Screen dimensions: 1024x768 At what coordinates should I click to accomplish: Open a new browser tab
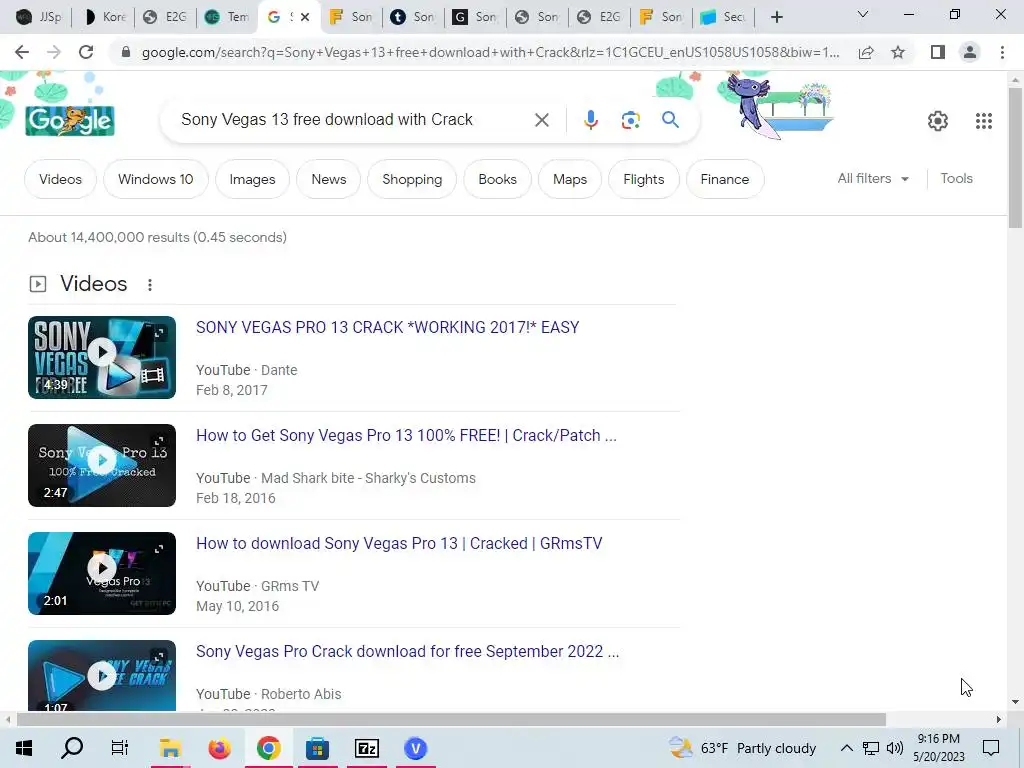pos(776,17)
